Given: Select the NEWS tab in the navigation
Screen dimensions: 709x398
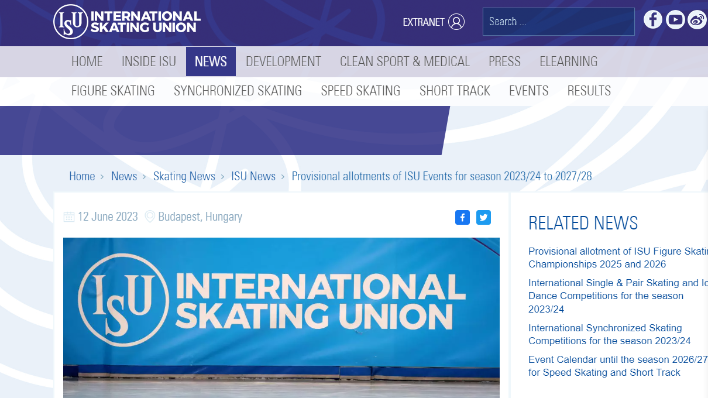Looking at the screenshot, I should [x=211, y=62].
